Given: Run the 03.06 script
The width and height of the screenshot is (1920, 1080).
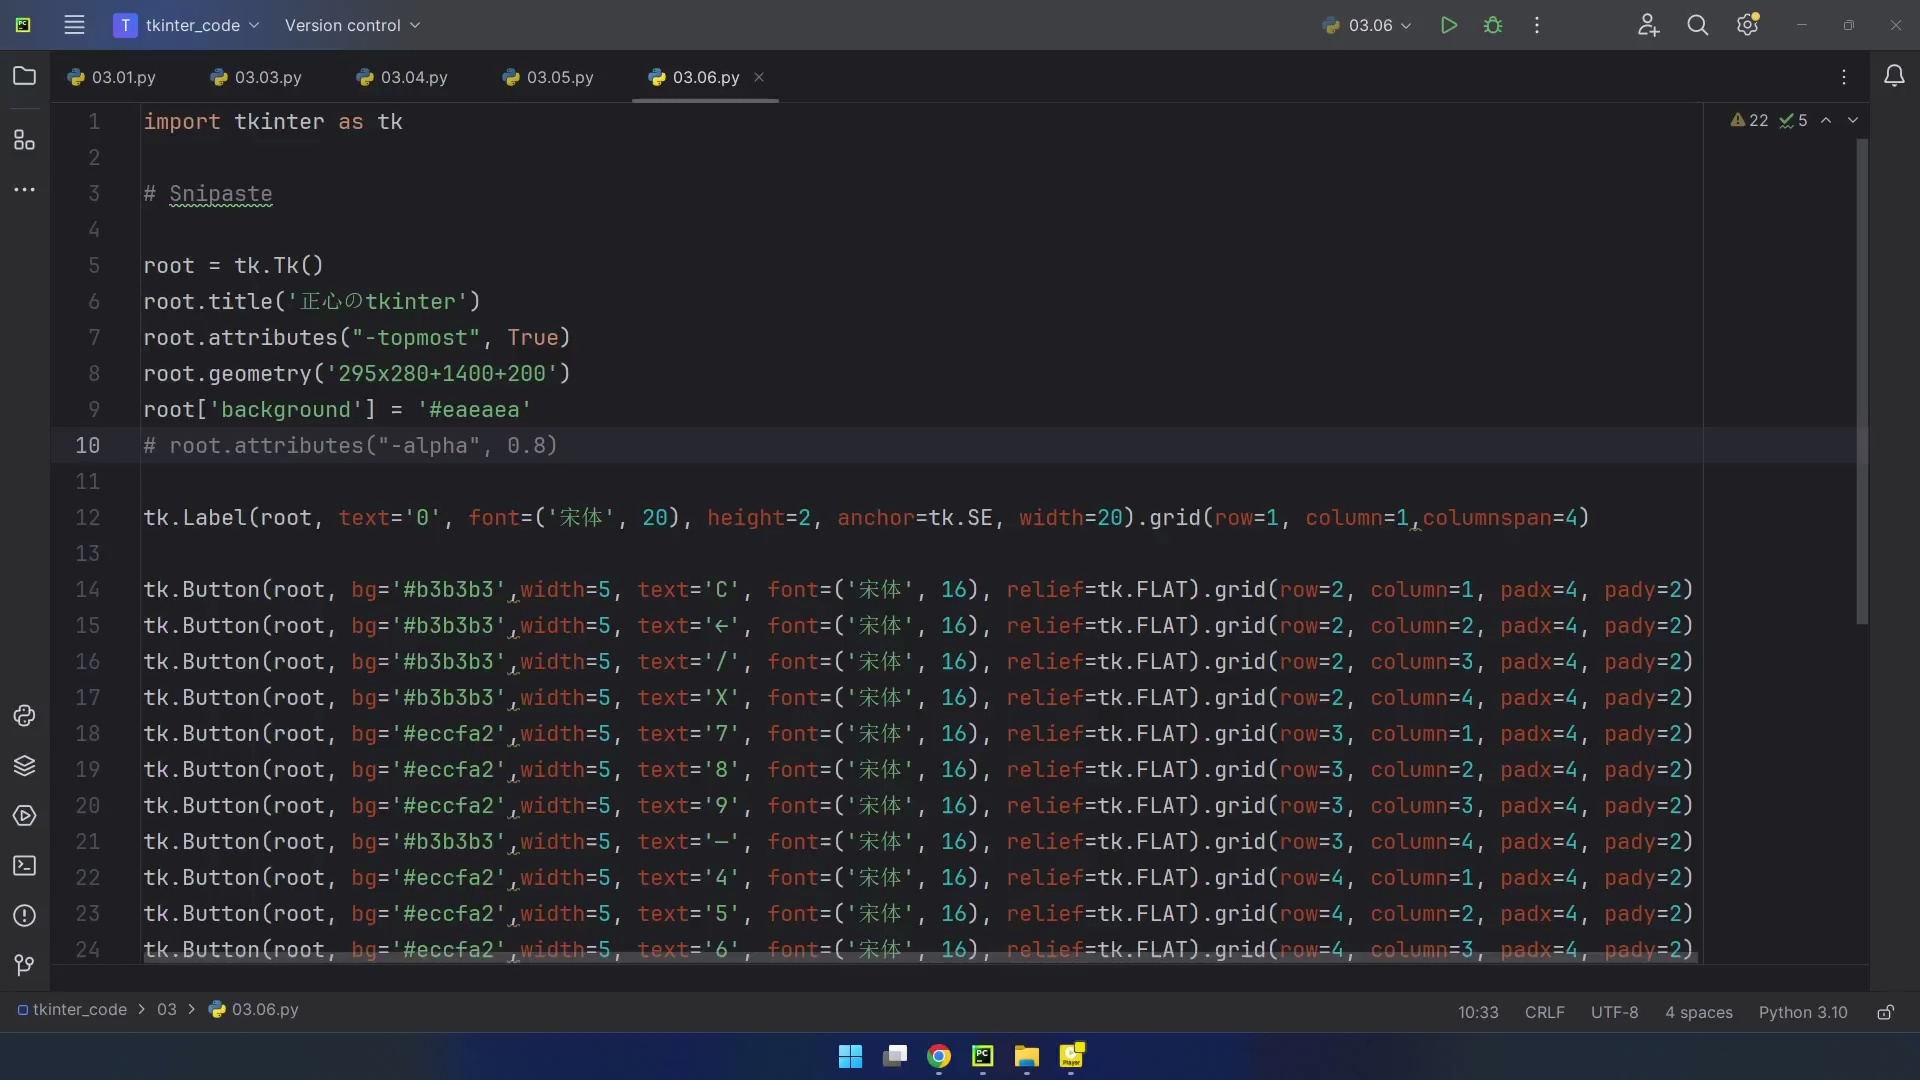Looking at the screenshot, I should tap(1449, 25).
